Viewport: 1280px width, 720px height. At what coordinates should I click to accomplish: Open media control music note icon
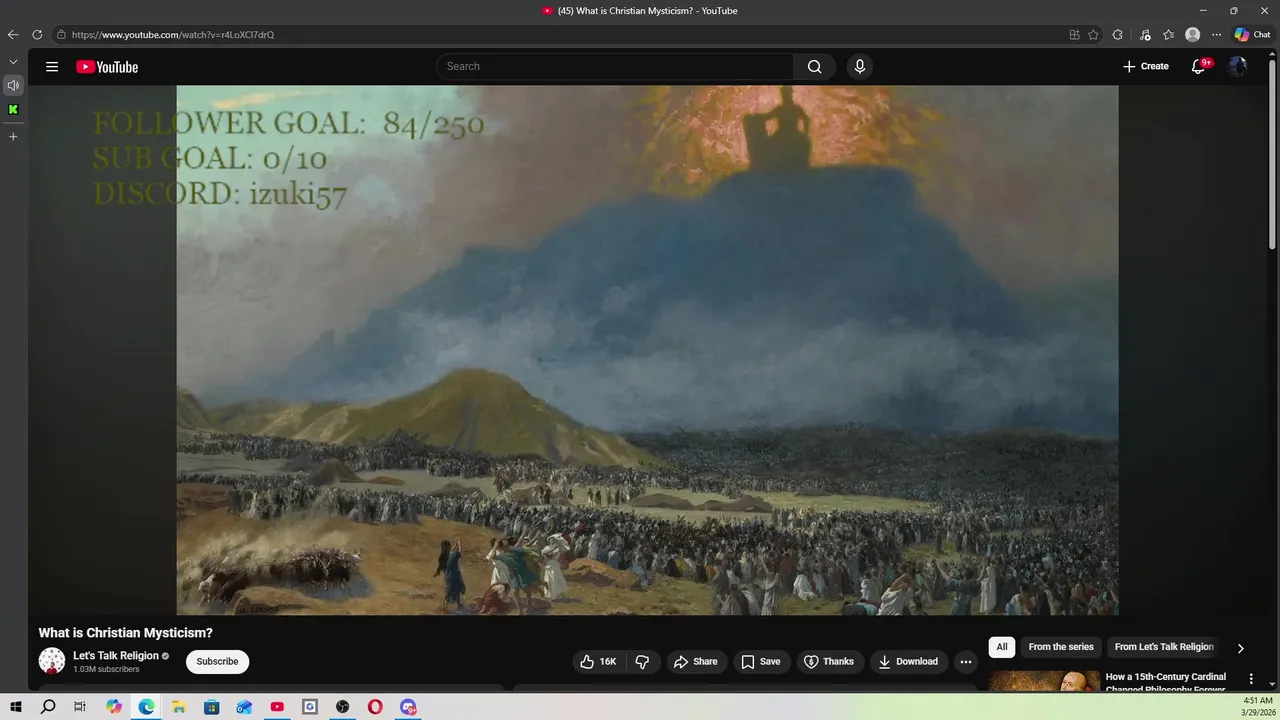(1145, 34)
